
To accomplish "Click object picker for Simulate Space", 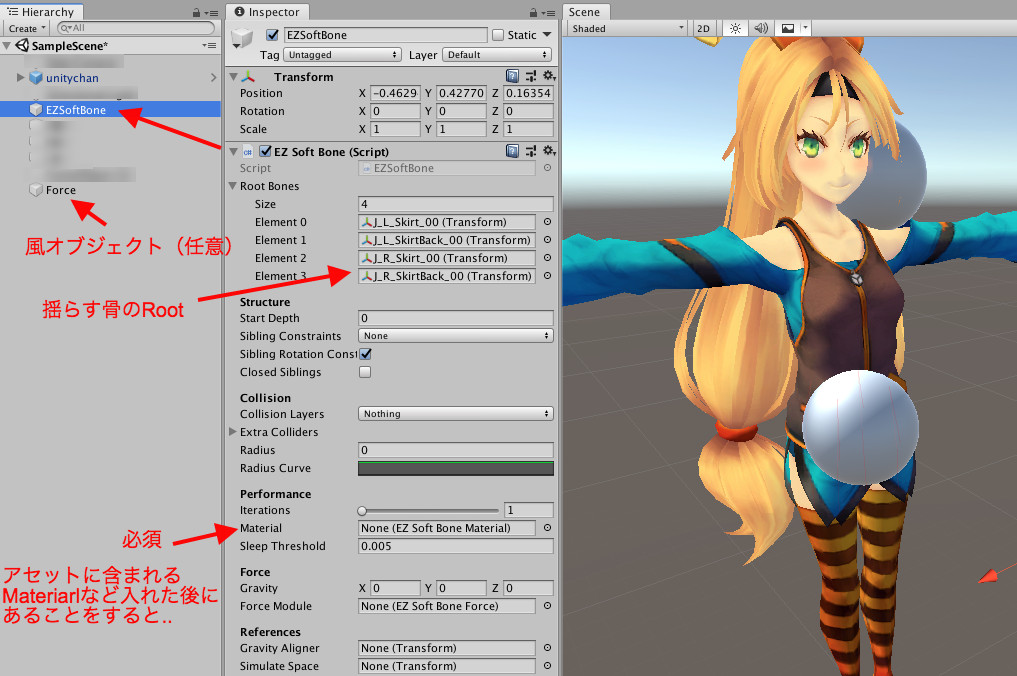I will point(547,666).
